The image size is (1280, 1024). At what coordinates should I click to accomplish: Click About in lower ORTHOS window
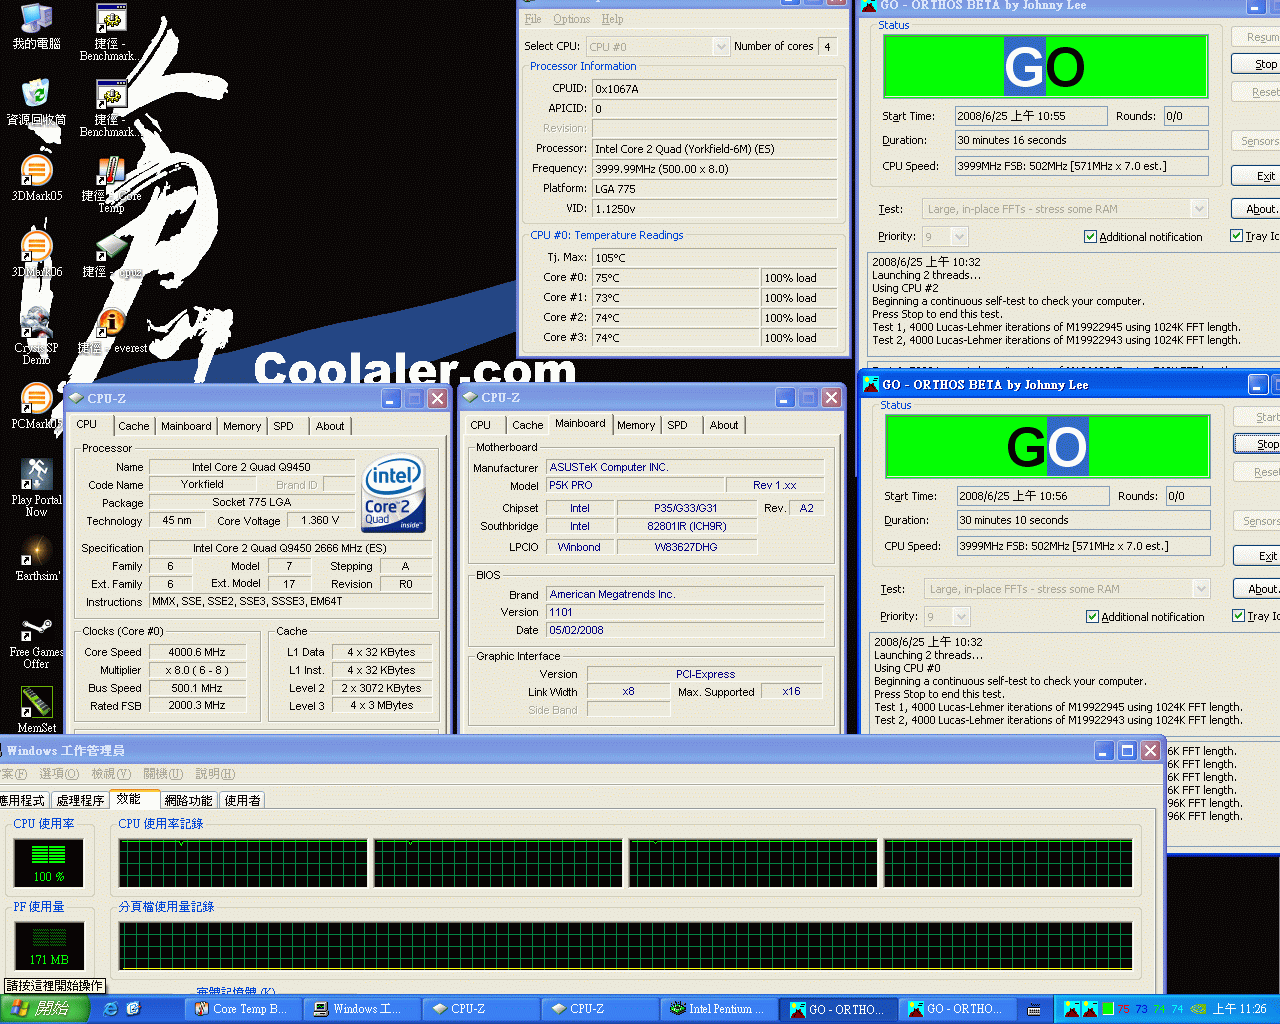(x=1258, y=589)
